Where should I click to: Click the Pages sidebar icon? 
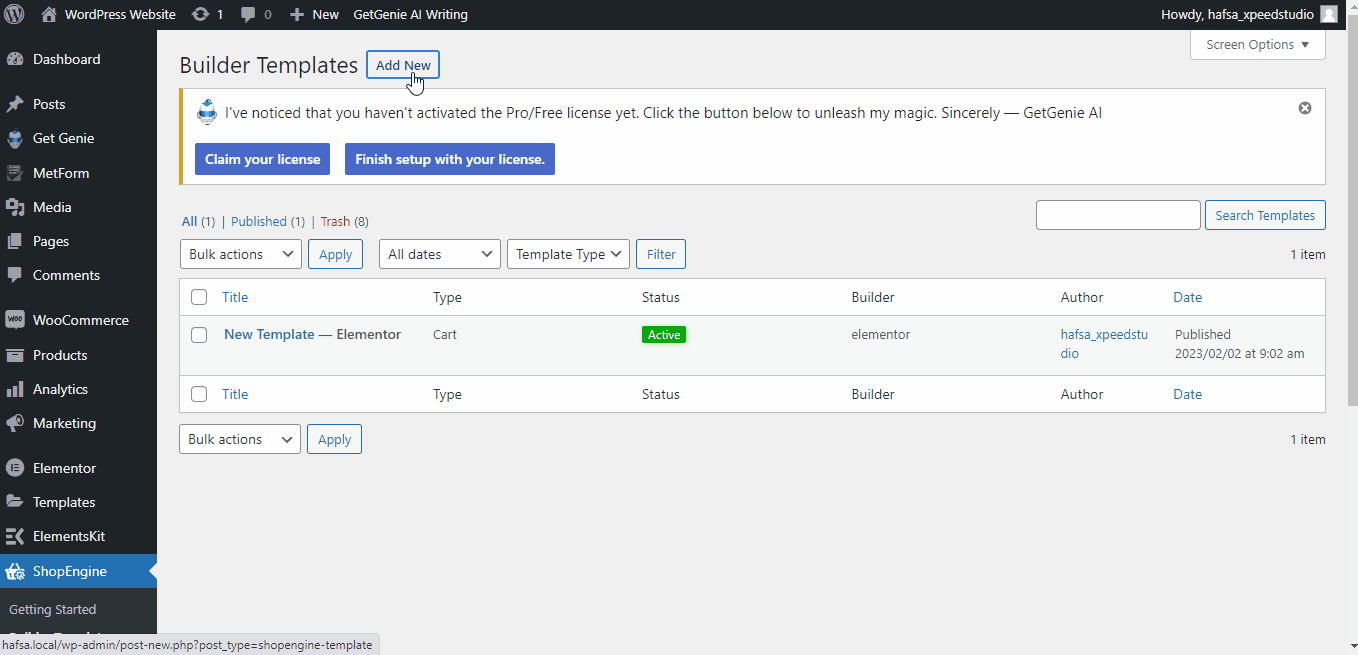tap(15, 241)
